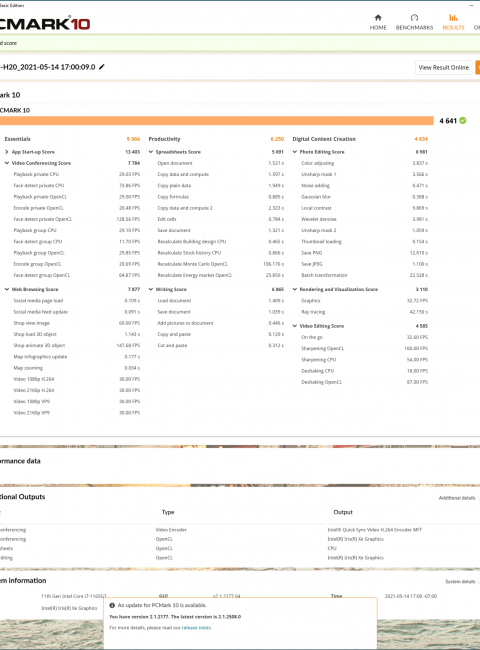Open the release notes link
This screenshot has width=480, height=650.
196,628
